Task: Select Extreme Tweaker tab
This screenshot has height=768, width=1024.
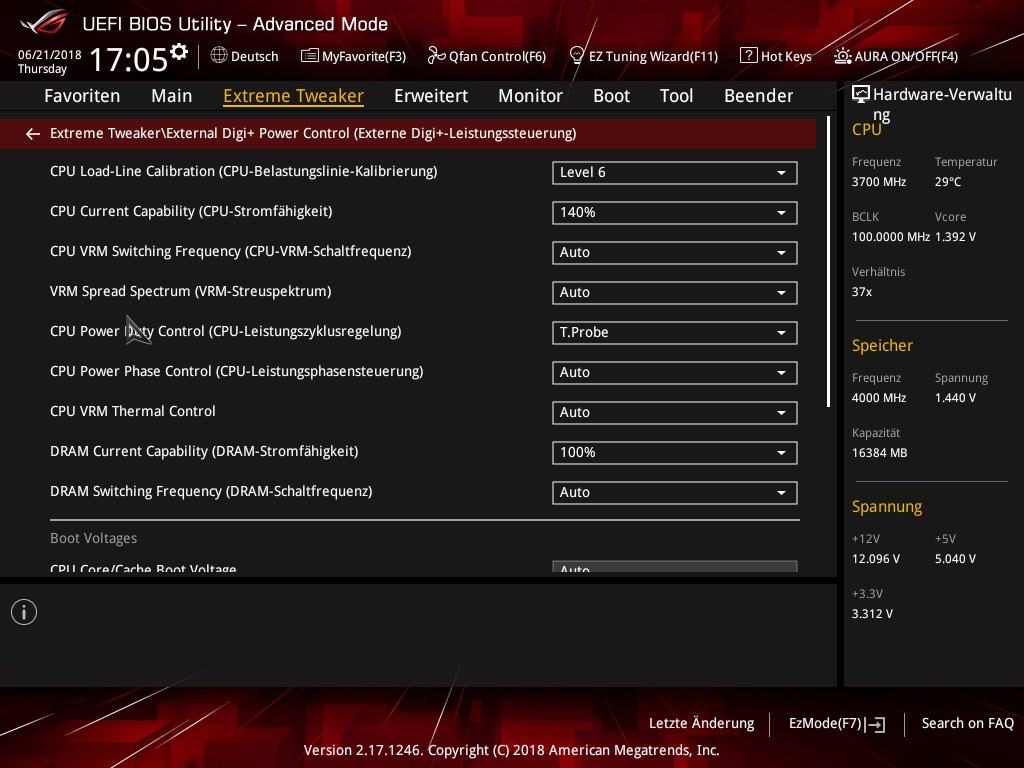Action: [x=293, y=96]
